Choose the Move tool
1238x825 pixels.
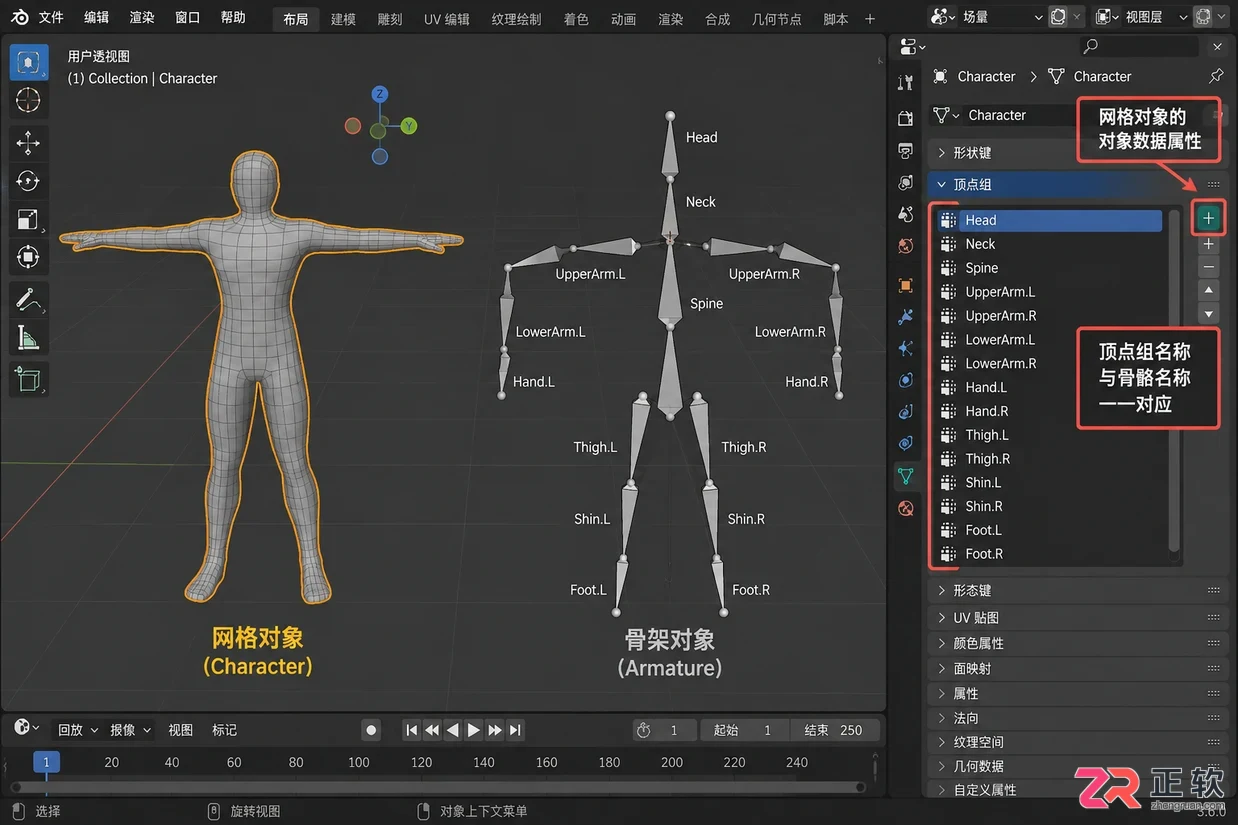[x=28, y=143]
